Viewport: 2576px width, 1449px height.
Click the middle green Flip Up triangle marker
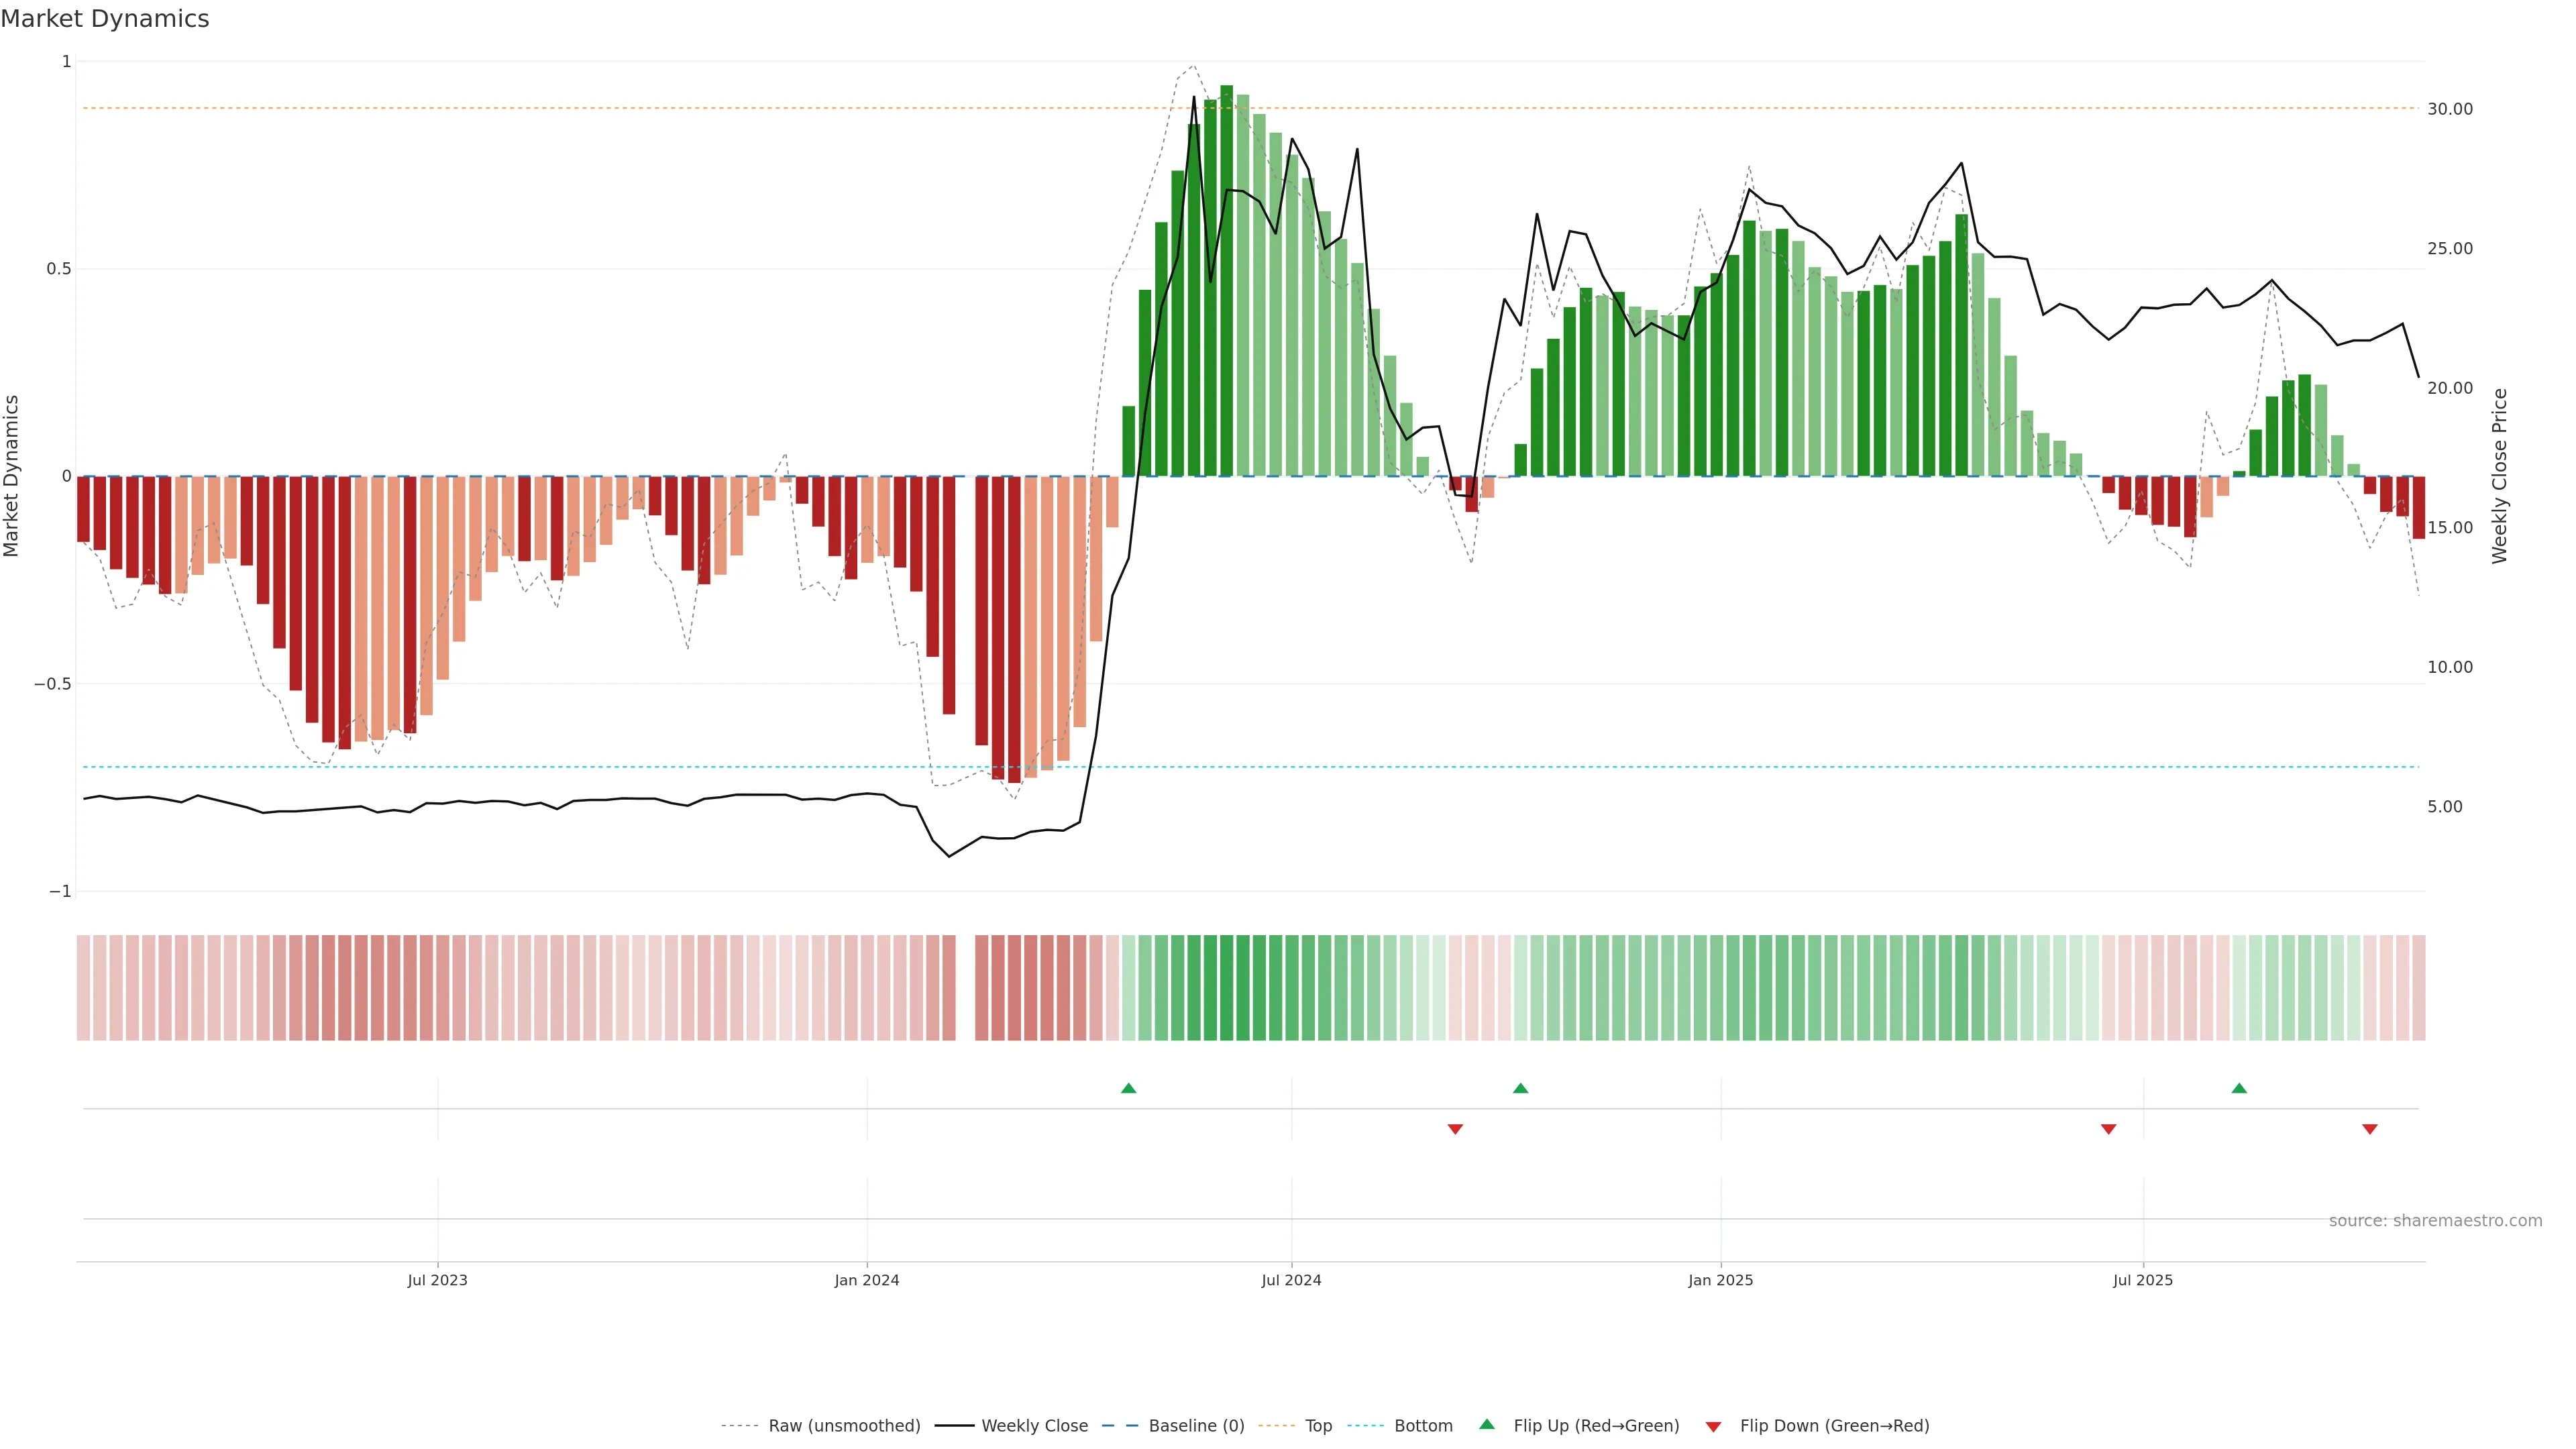[x=1520, y=1088]
